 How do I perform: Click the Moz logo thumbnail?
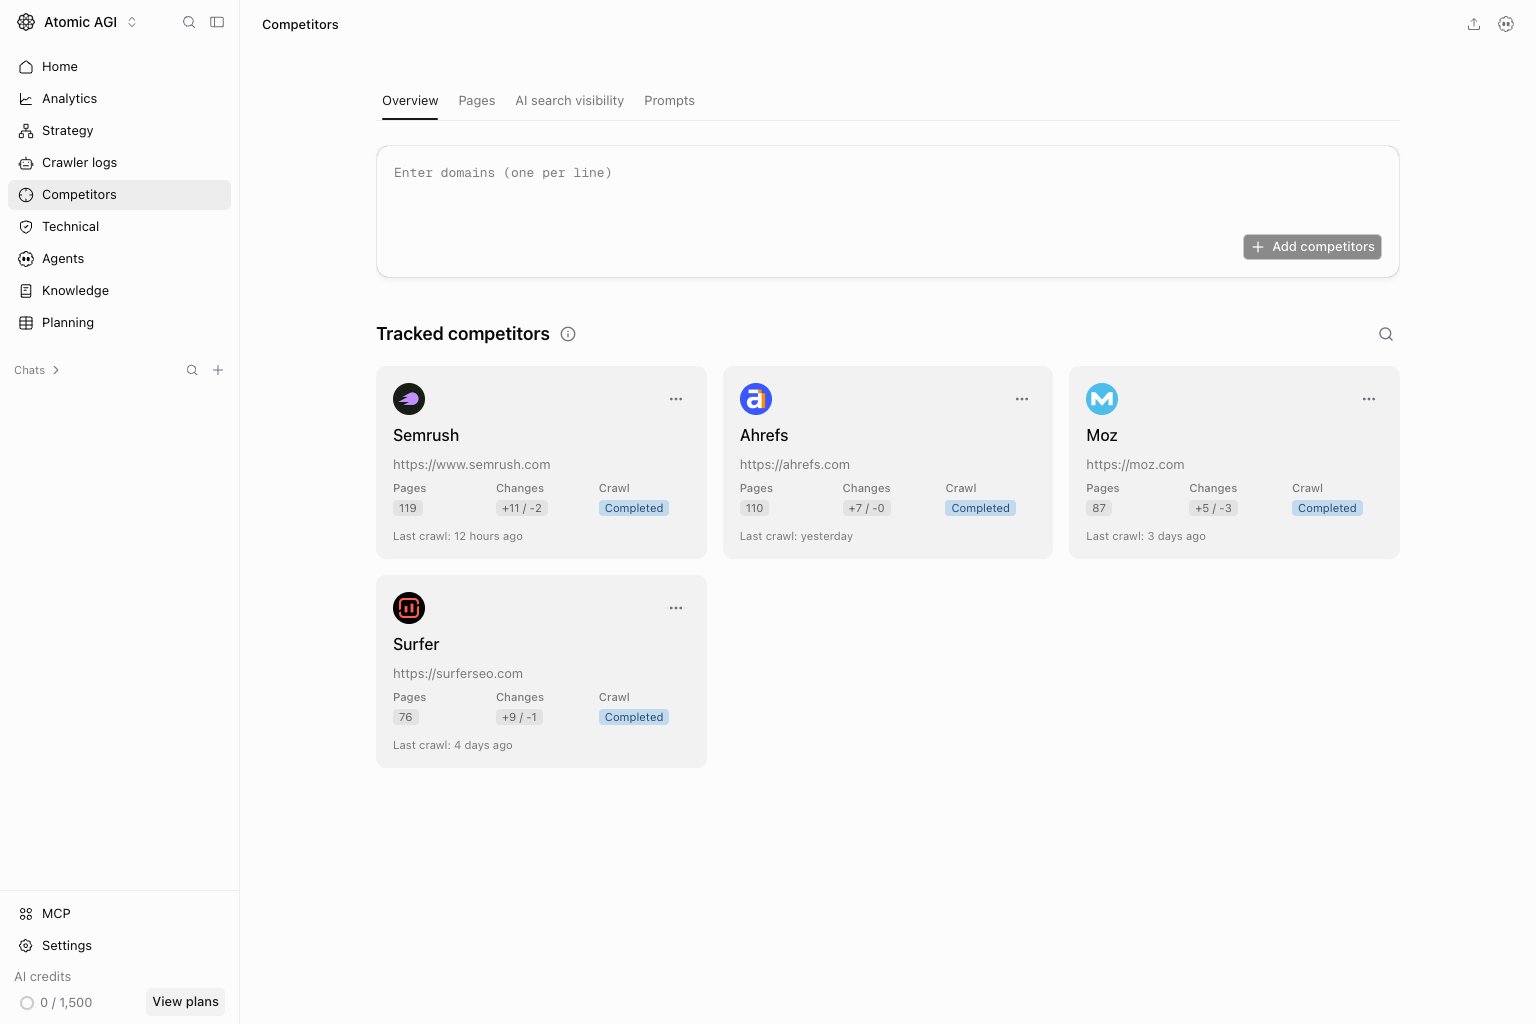point(1102,399)
